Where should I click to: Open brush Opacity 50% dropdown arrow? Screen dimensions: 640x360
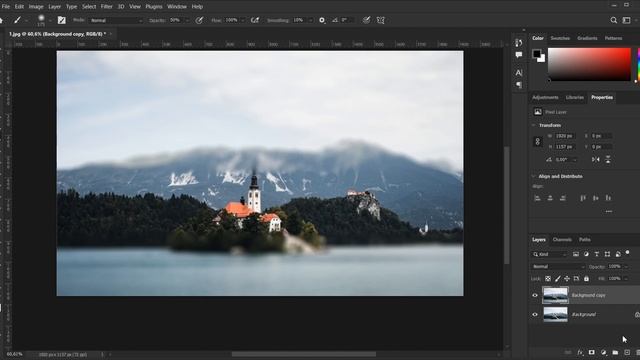coord(188,20)
